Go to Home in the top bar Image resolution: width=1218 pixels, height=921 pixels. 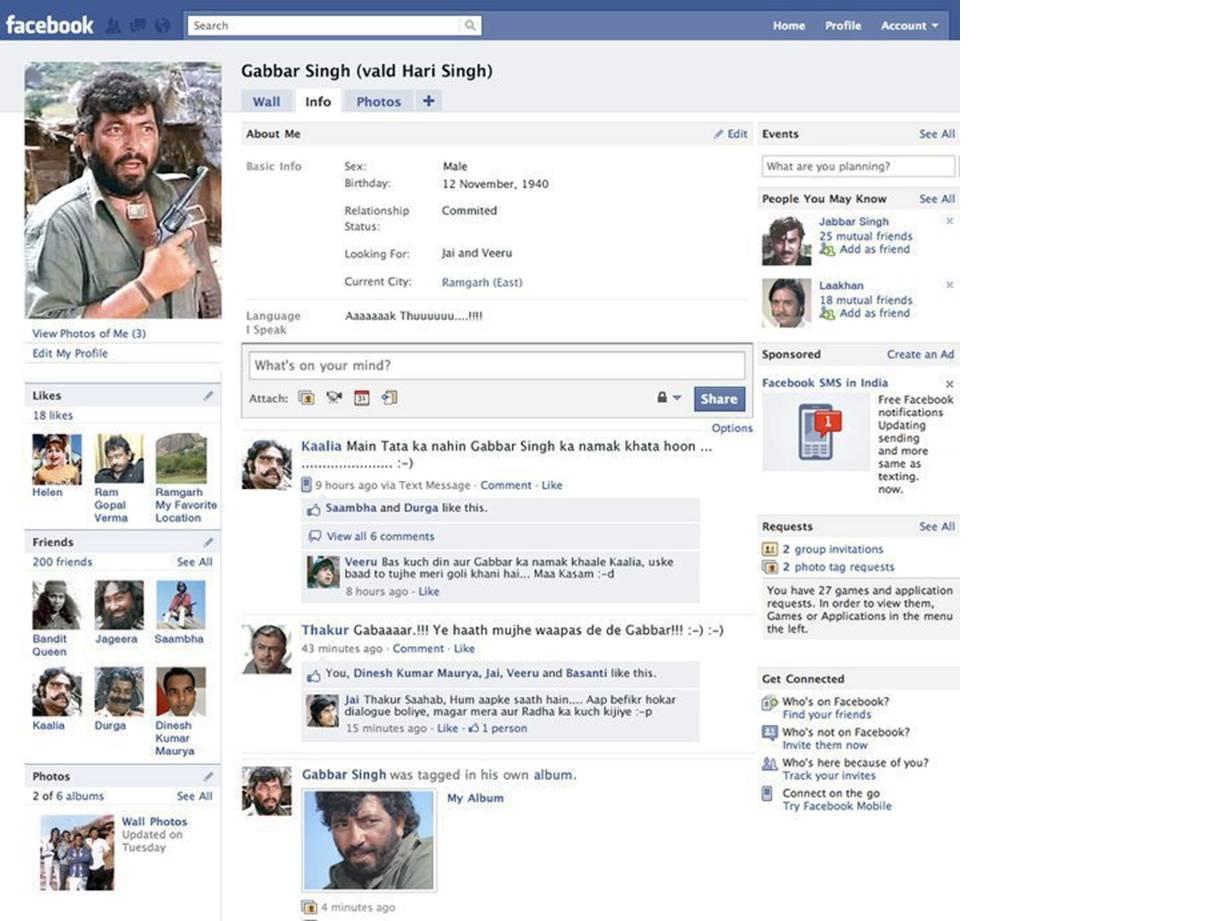click(789, 26)
